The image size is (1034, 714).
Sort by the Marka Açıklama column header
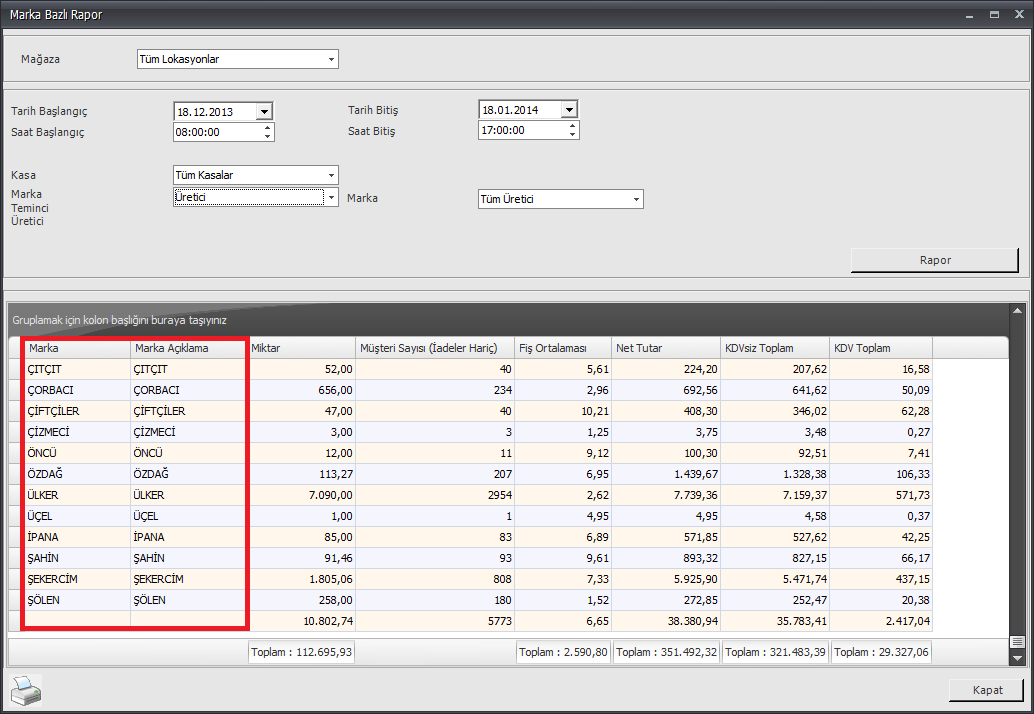(189, 348)
